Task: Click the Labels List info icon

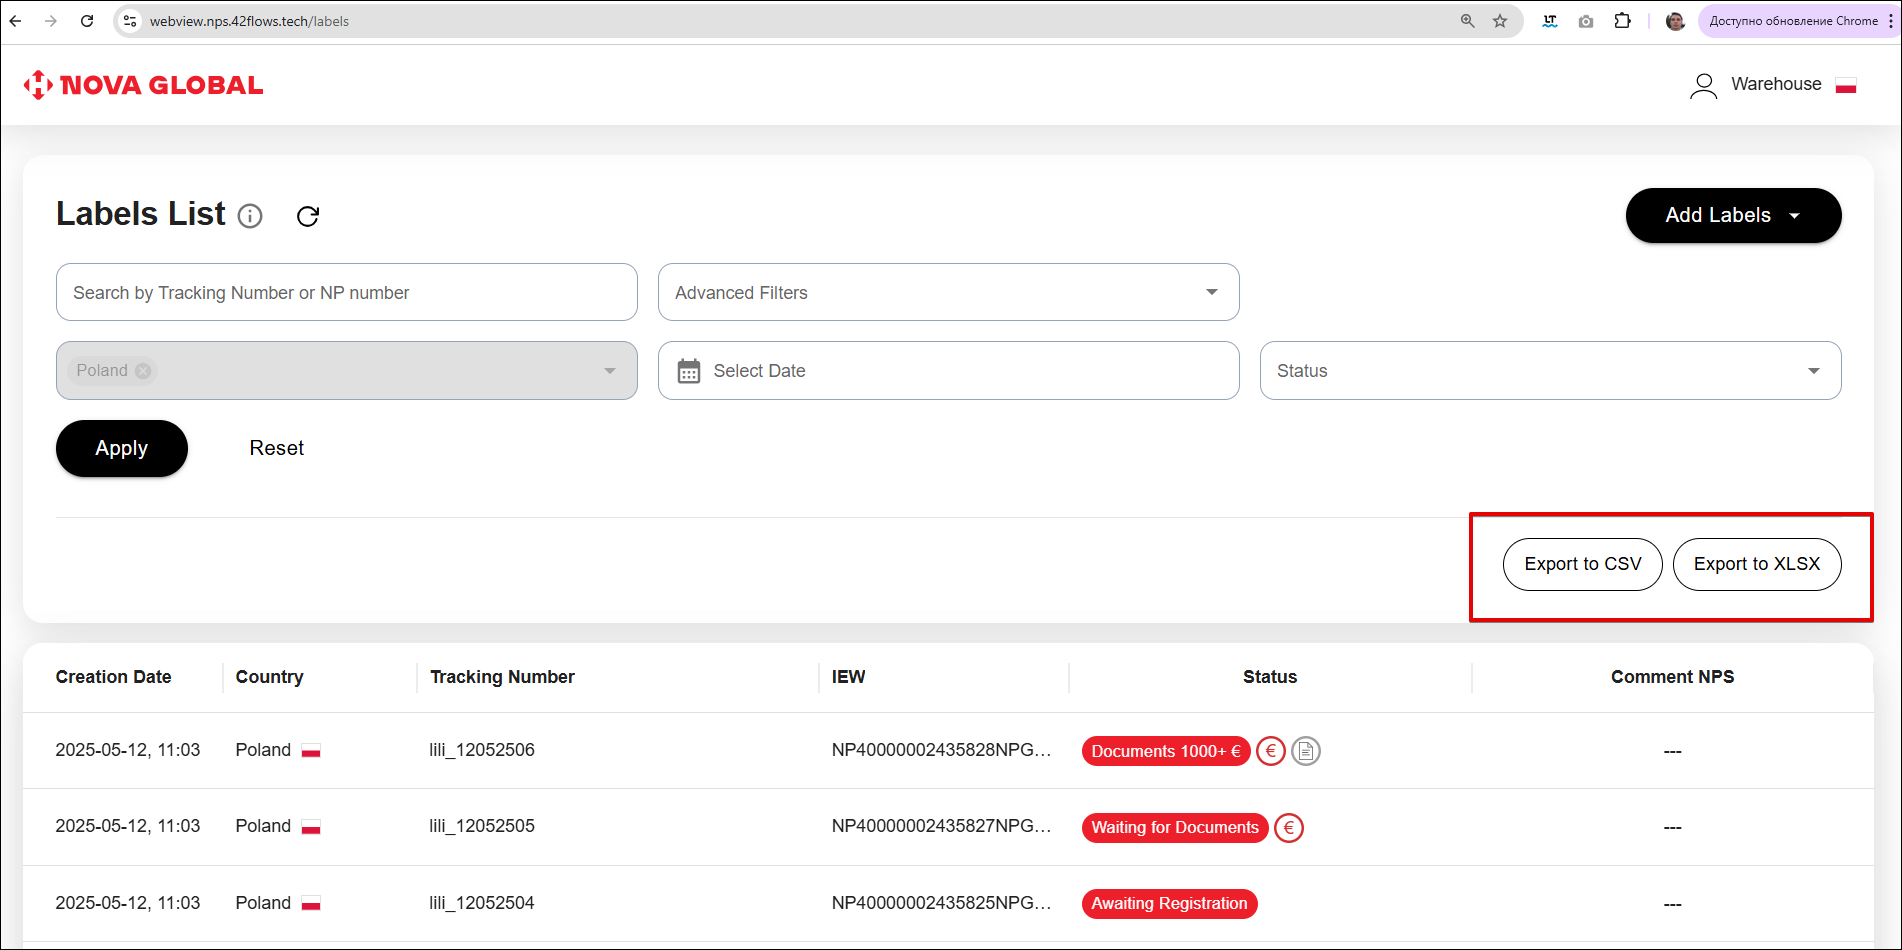Action: (250, 216)
